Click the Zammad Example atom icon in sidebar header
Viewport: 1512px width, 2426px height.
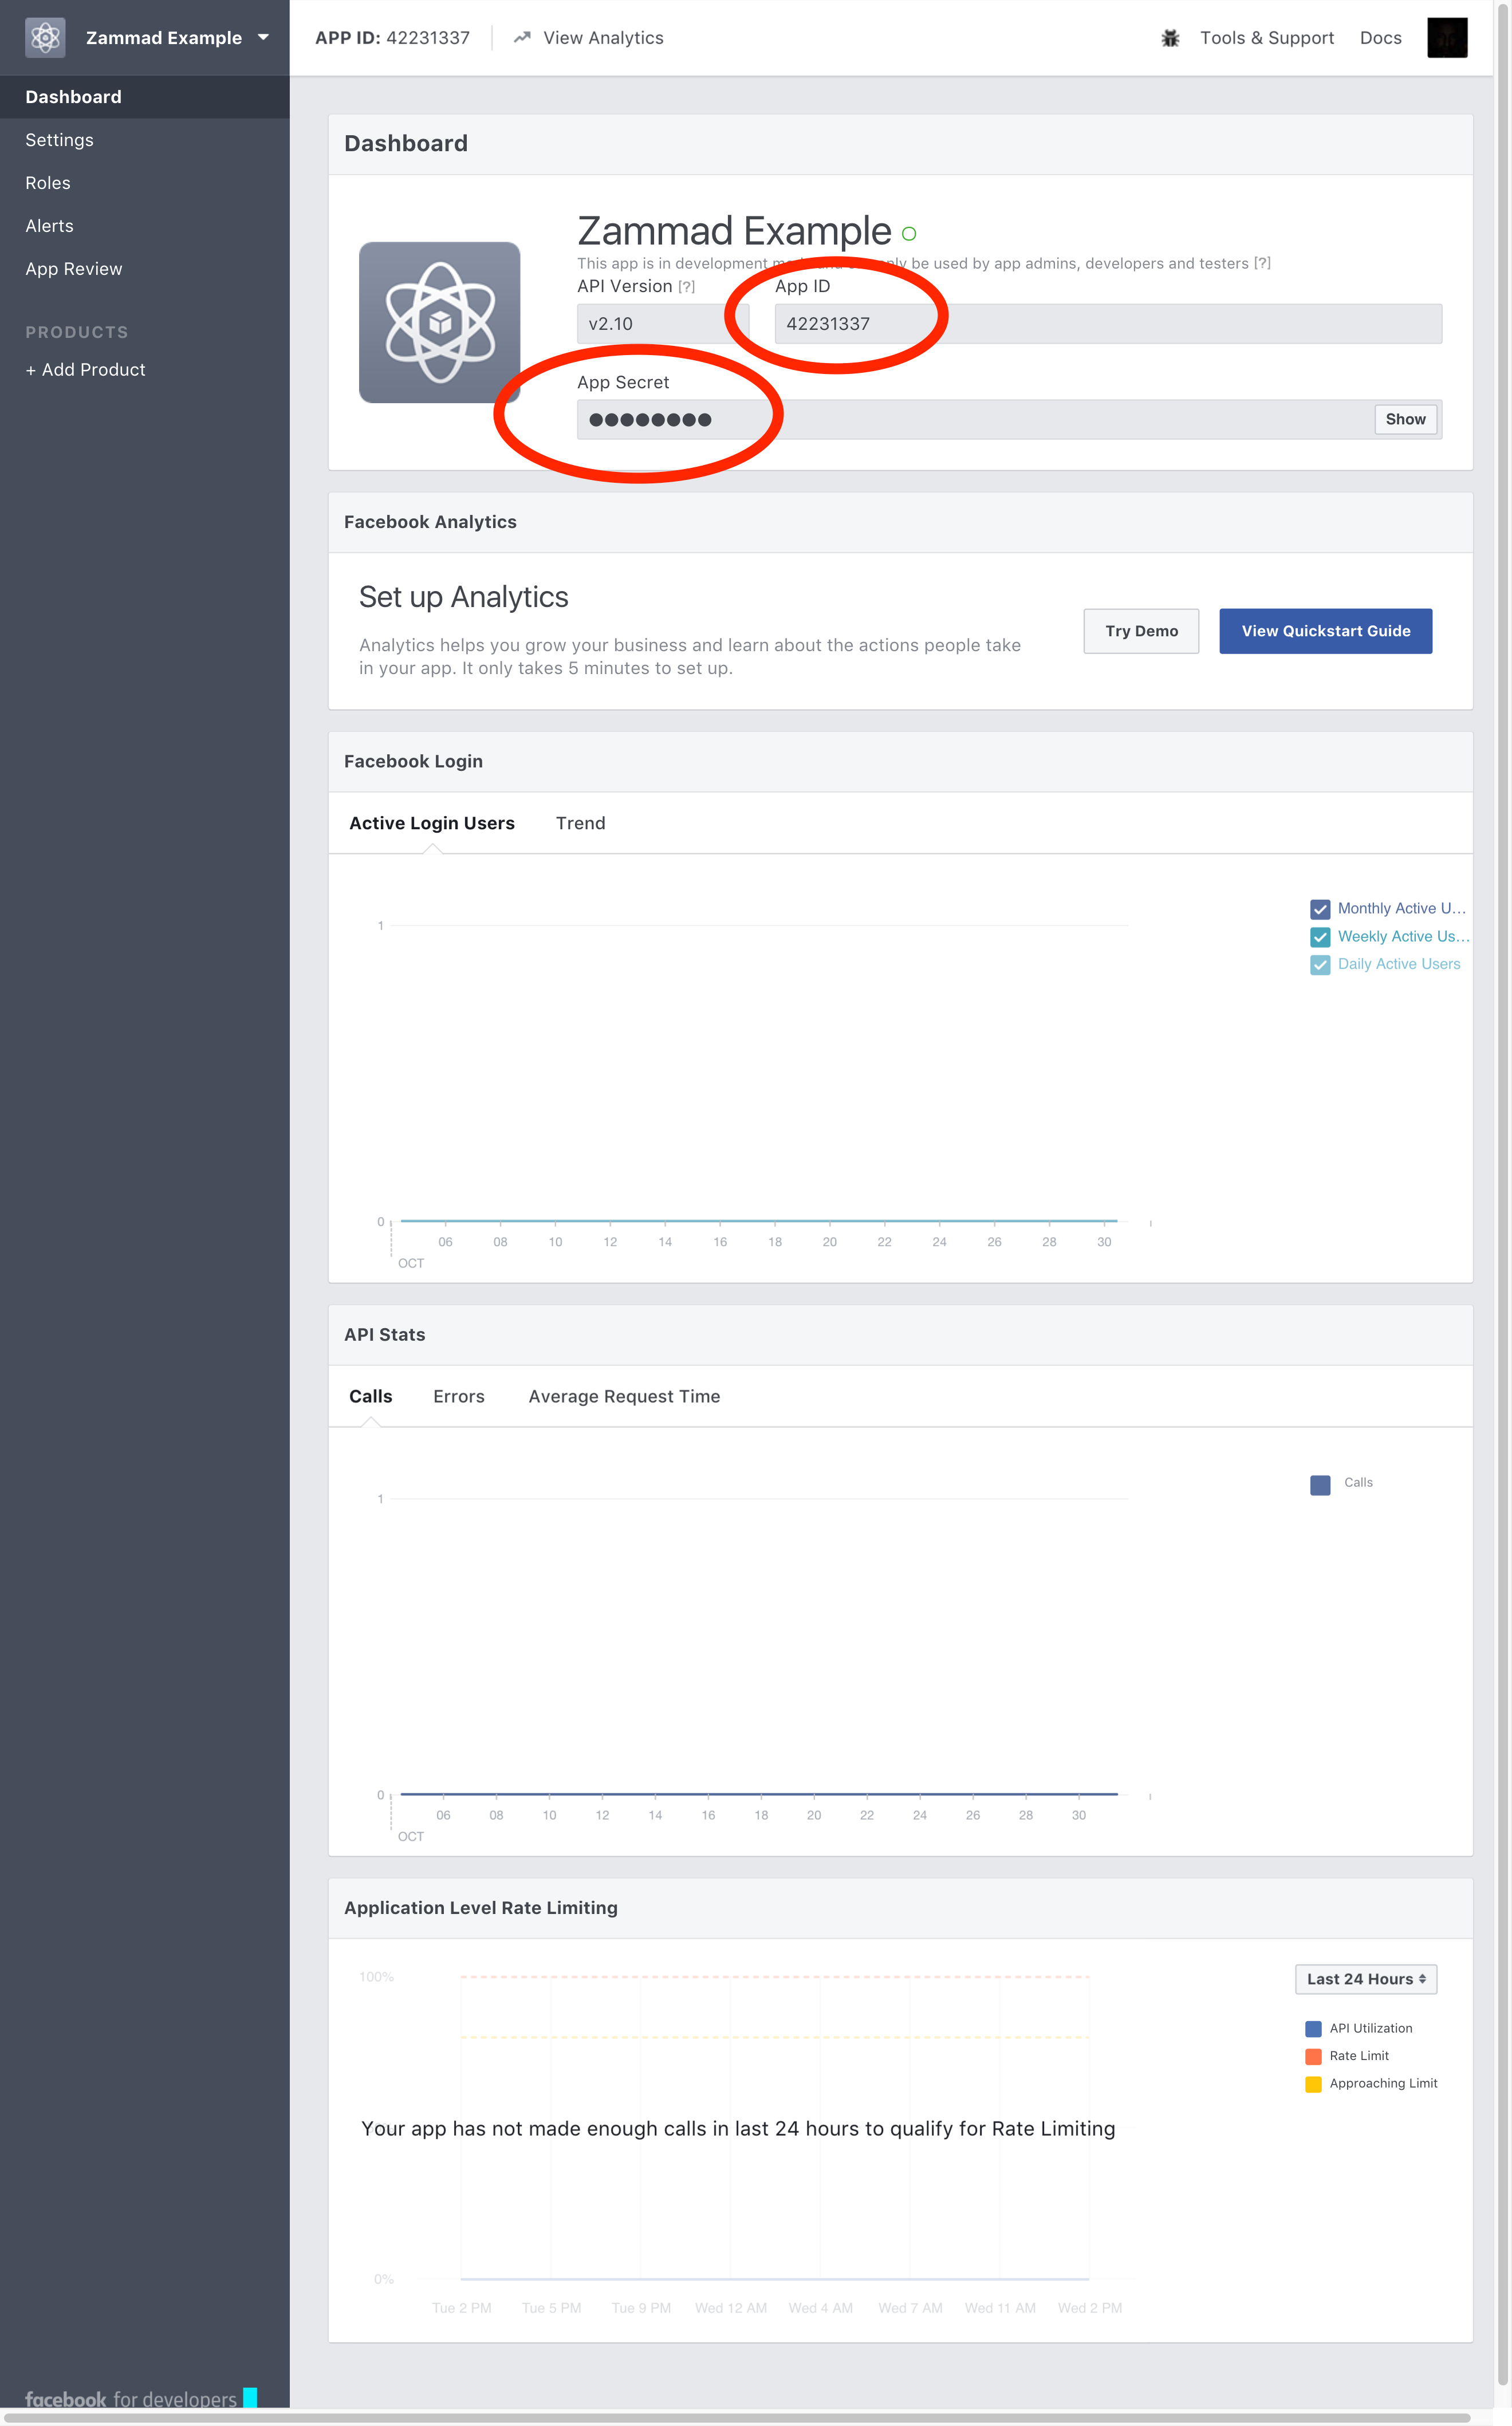click(45, 38)
